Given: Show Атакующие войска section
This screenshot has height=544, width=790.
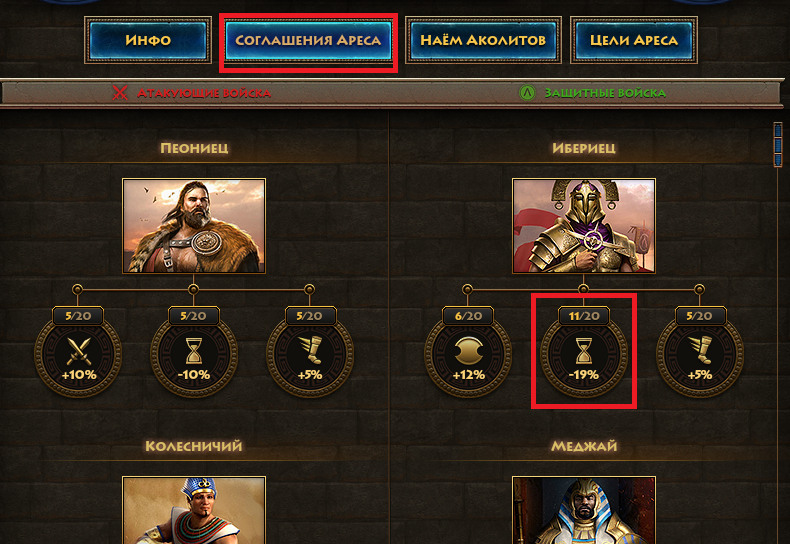Looking at the screenshot, I should coord(204,93).
